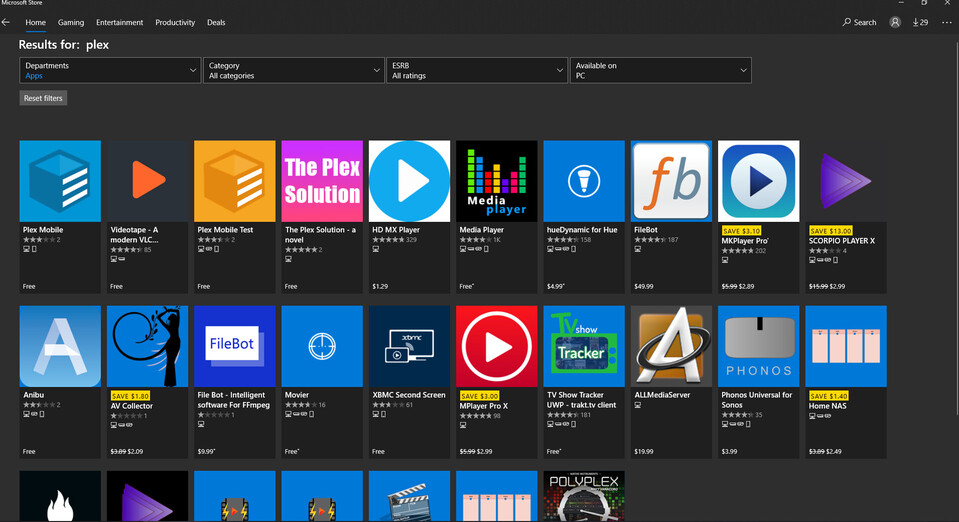959x522 pixels.
Task: Click the SAVE $1.80 badge on AV Collector
Action: (x=130, y=396)
